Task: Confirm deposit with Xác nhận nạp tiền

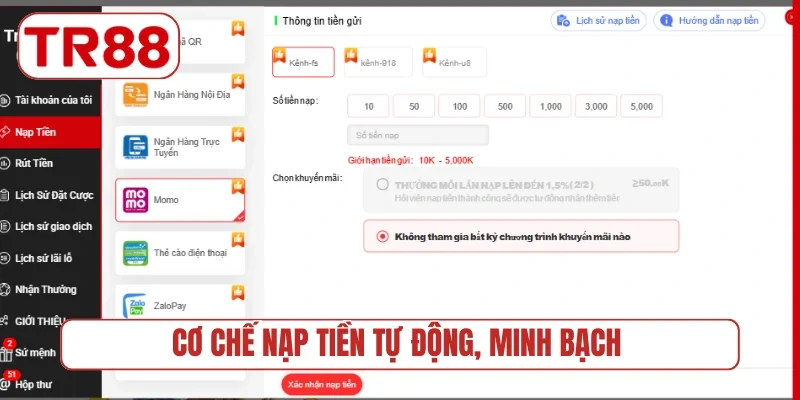Action: click(322, 384)
